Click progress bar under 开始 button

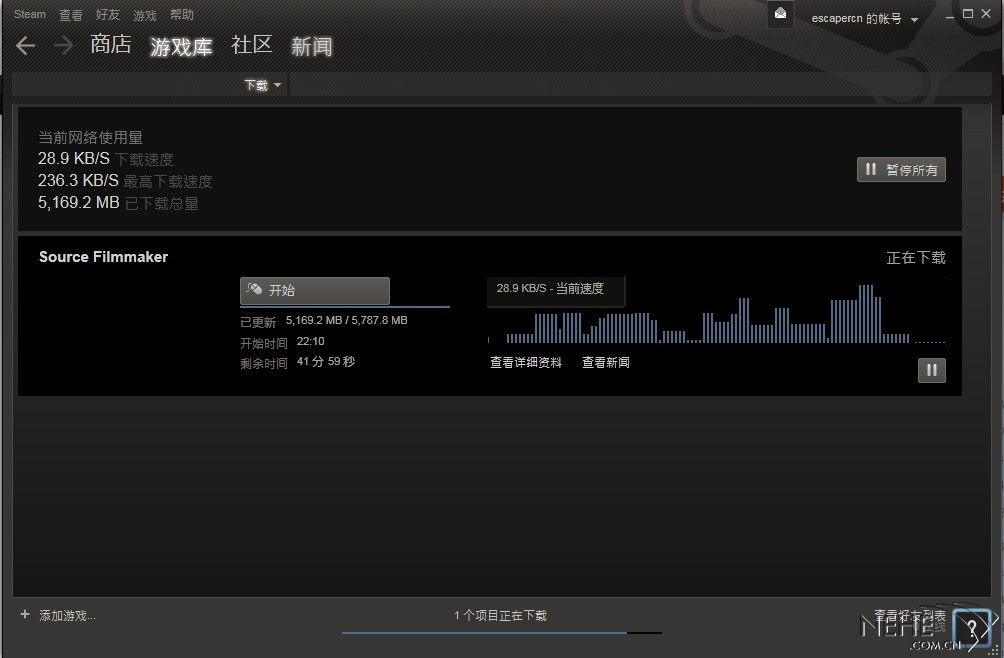(x=345, y=307)
